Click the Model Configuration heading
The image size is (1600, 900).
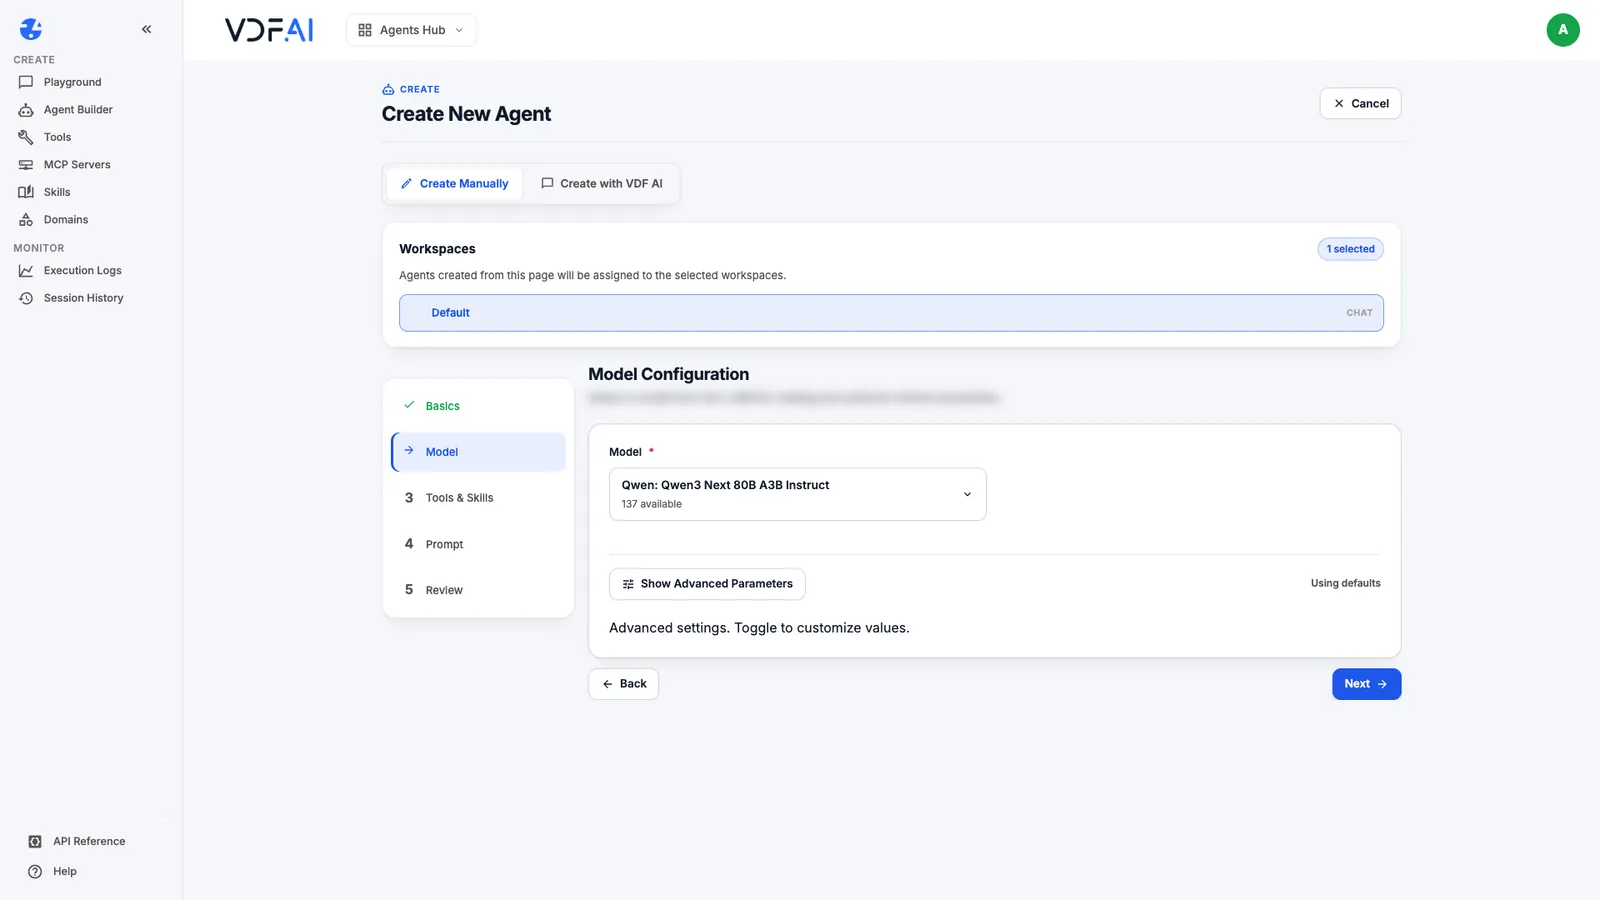668,374
